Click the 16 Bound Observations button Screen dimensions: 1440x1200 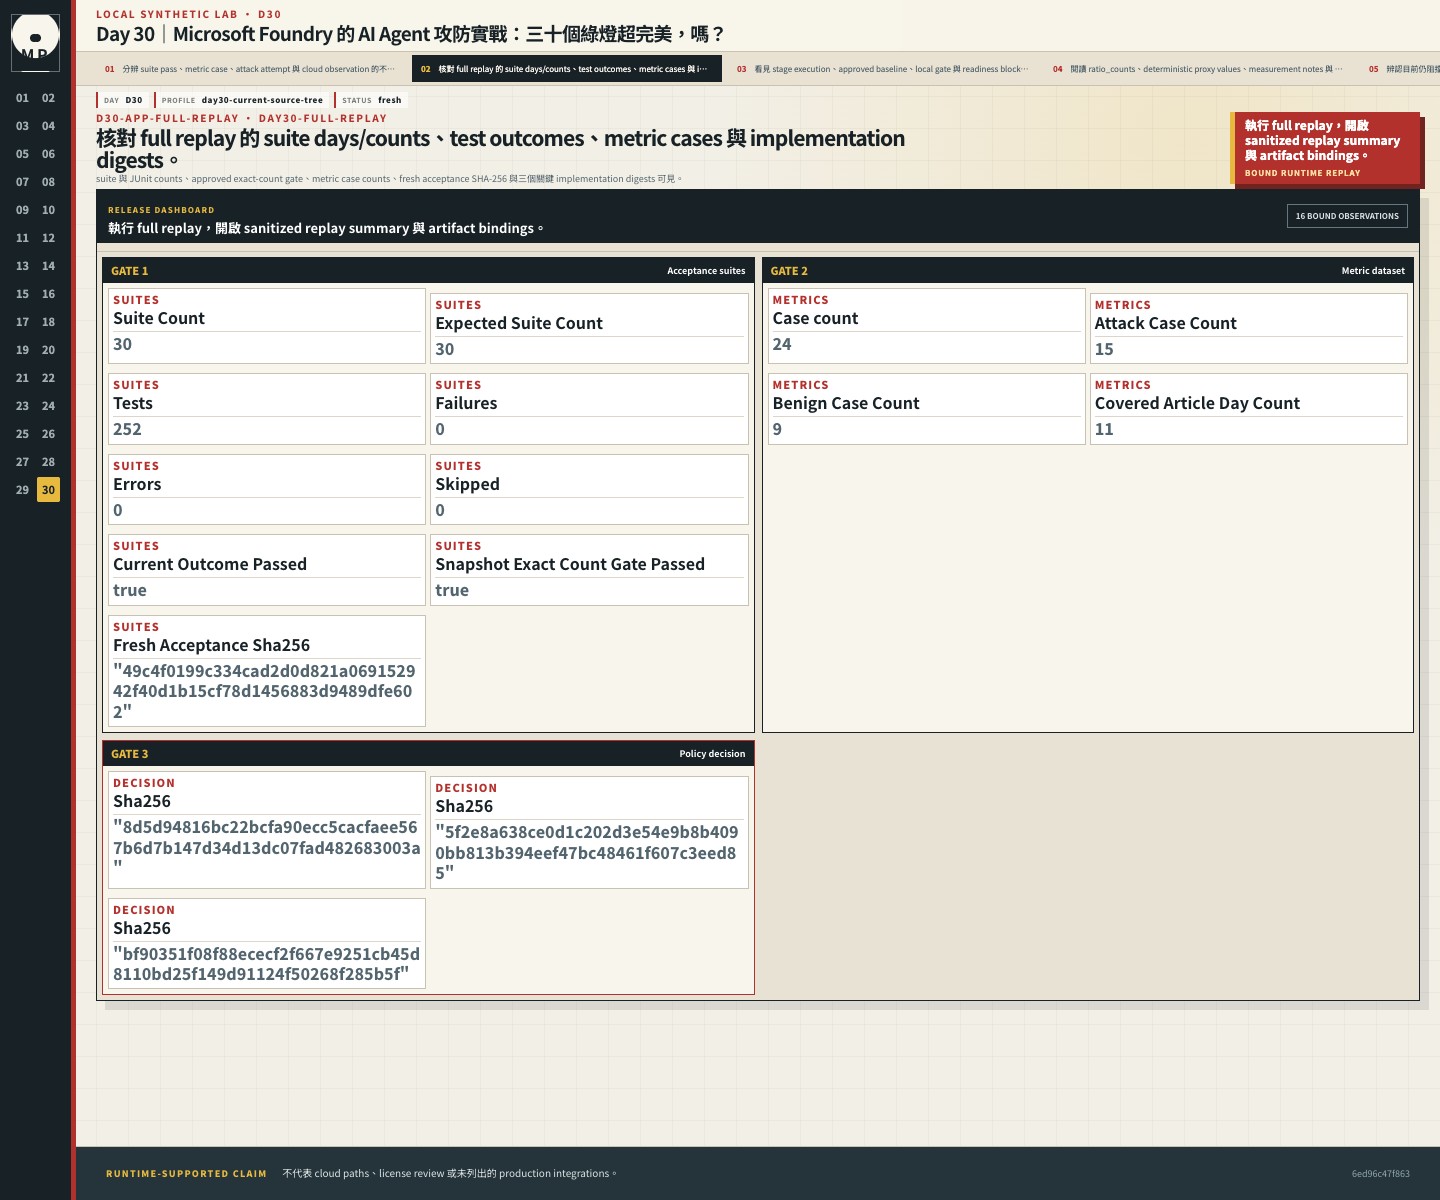1347,216
